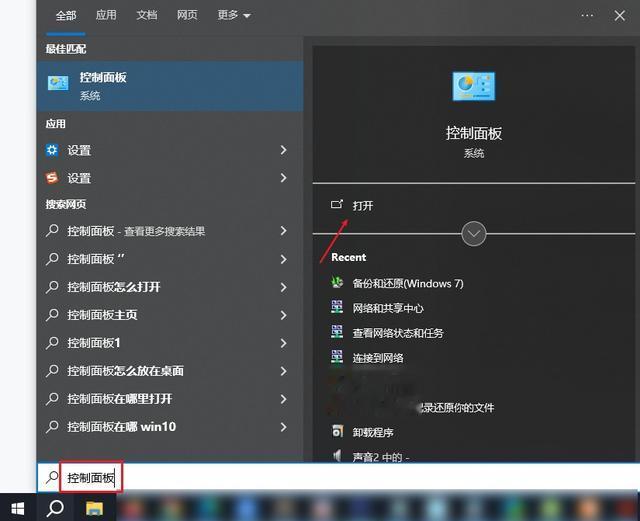640x521 pixels.
Task: Open the Windows Start menu
Action: 18,508
